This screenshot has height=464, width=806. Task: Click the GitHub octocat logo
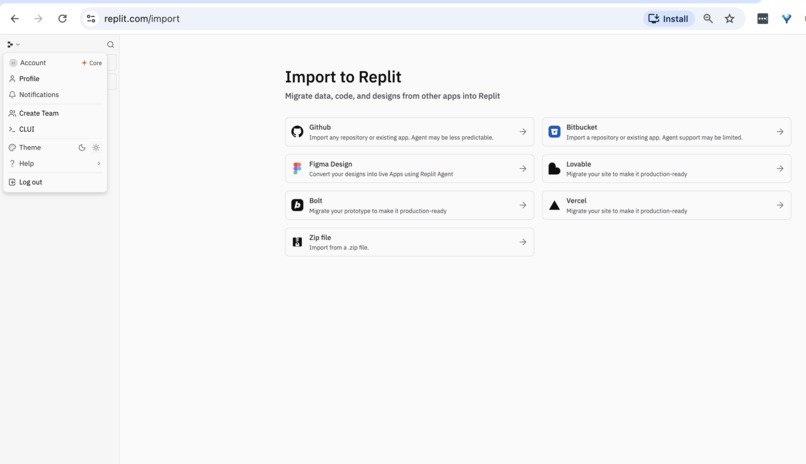pyautogui.click(x=297, y=132)
